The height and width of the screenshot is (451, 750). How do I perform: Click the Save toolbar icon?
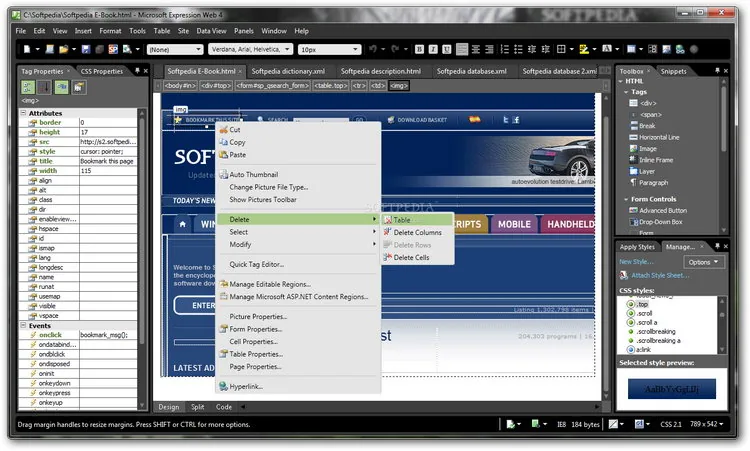pos(86,49)
